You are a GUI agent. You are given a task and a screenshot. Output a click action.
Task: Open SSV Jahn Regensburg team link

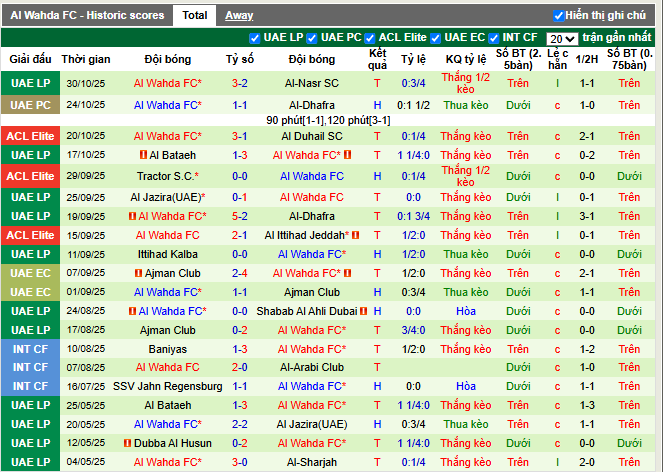[x=168, y=386]
